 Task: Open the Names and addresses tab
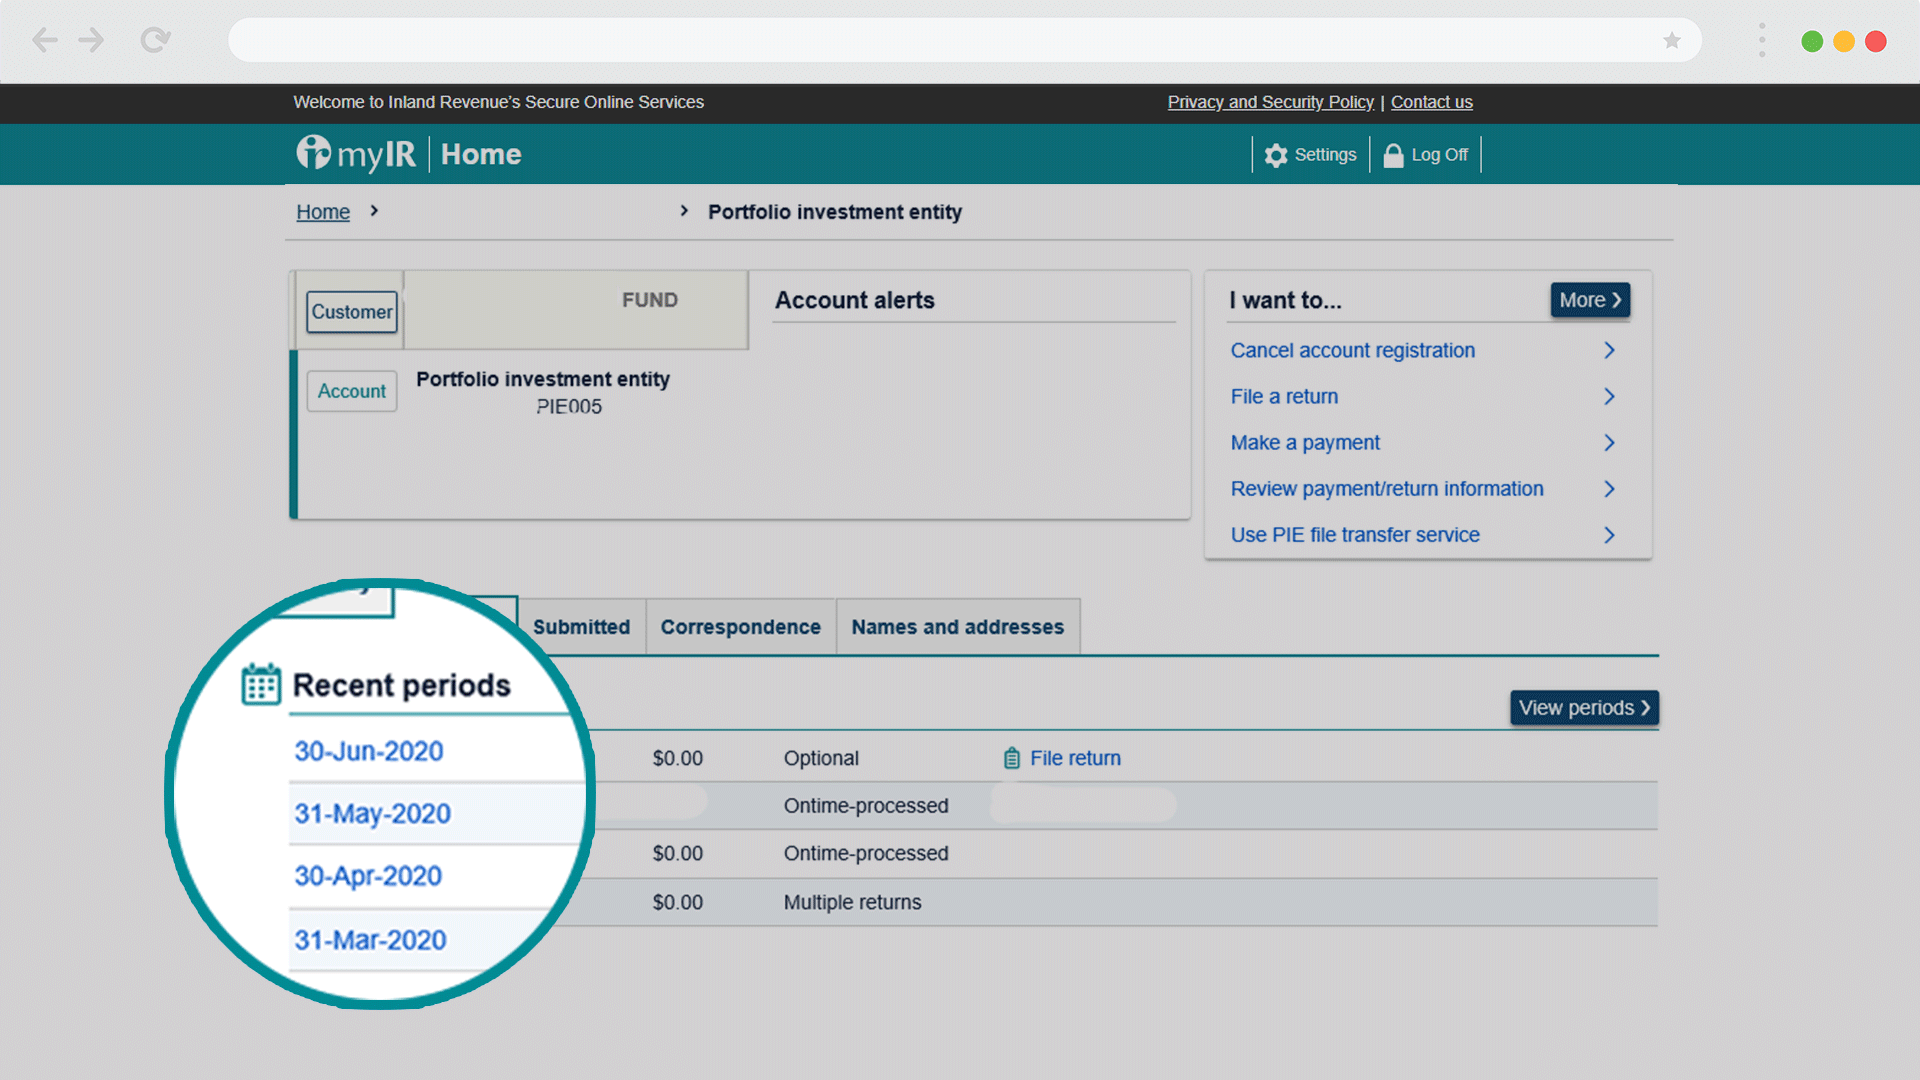(957, 627)
